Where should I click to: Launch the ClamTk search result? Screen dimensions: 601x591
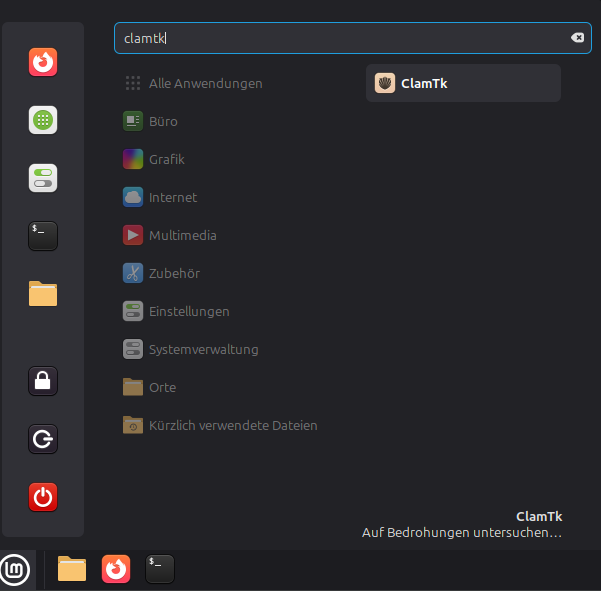pyautogui.click(x=463, y=83)
